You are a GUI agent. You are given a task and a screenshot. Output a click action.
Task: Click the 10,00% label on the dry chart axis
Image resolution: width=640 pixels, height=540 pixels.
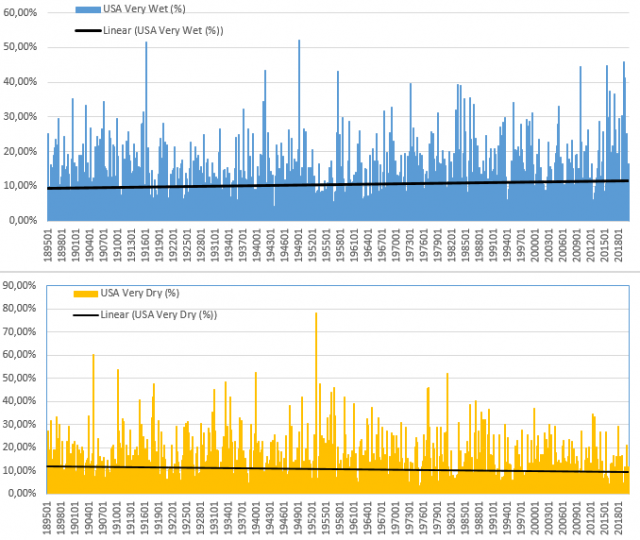coord(22,467)
